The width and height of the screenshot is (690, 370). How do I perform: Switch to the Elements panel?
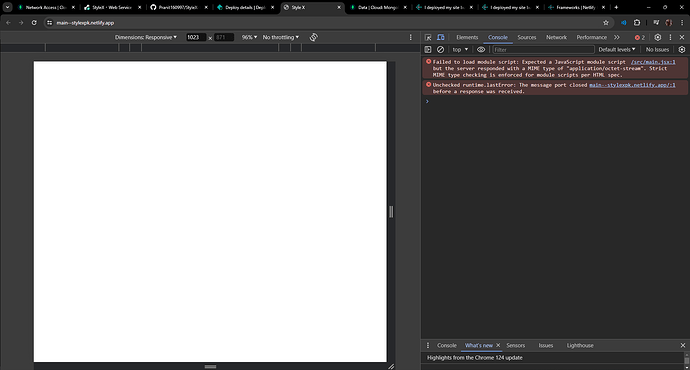467,37
